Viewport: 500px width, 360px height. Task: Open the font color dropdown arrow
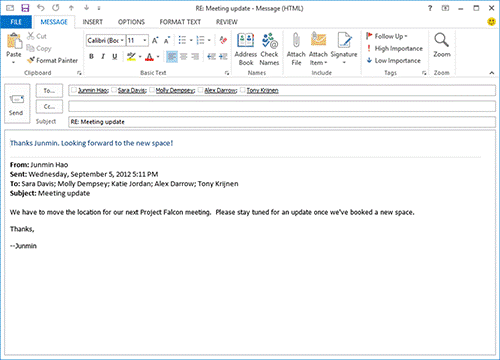[158, 57]
